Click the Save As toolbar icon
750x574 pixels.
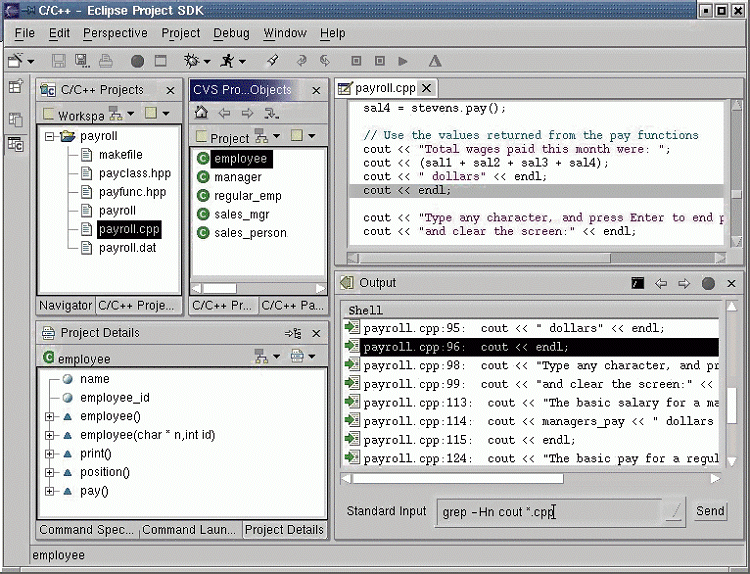(x=82, y=61)
